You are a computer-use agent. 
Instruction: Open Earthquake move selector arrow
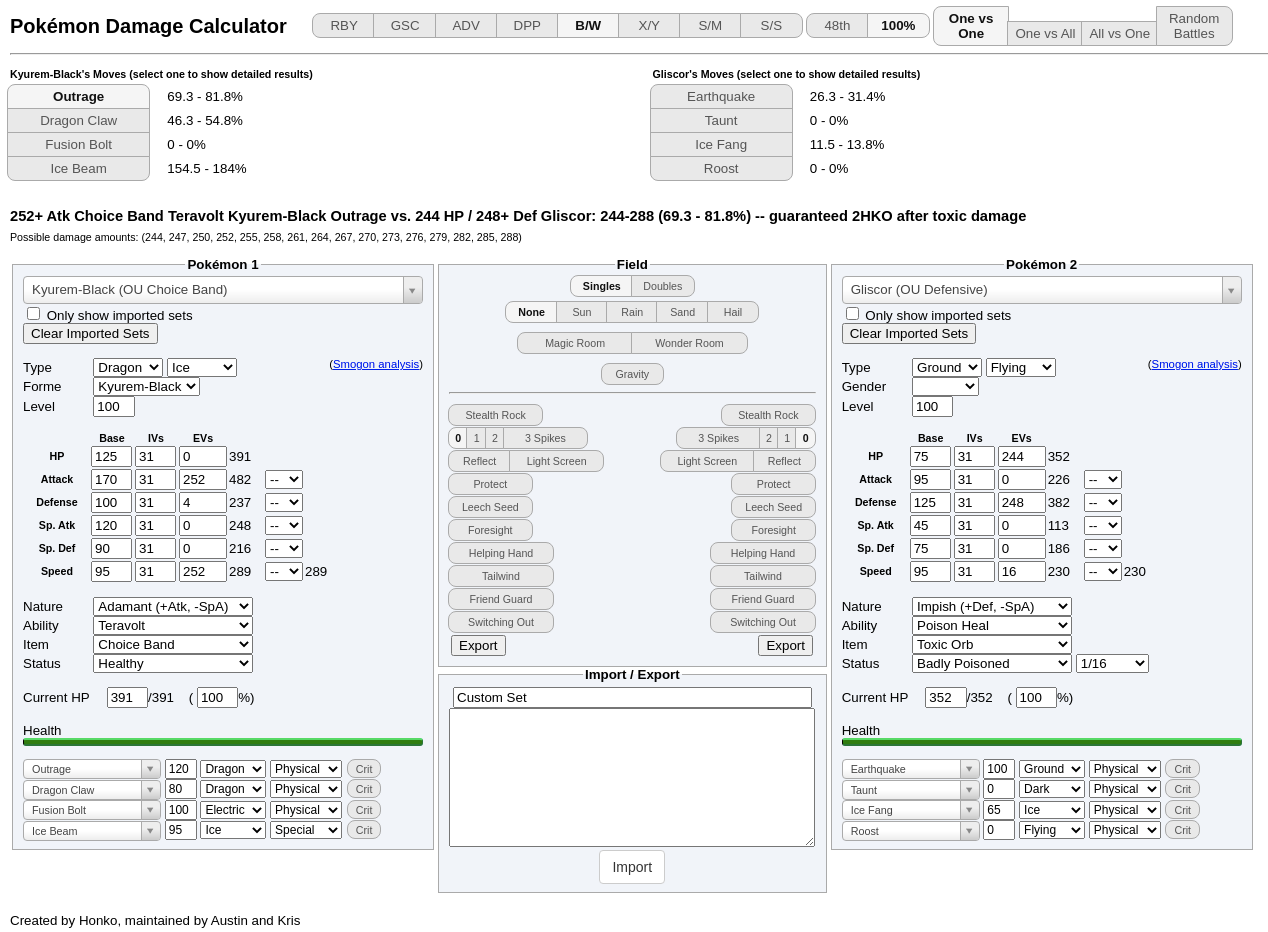[969, 769]
